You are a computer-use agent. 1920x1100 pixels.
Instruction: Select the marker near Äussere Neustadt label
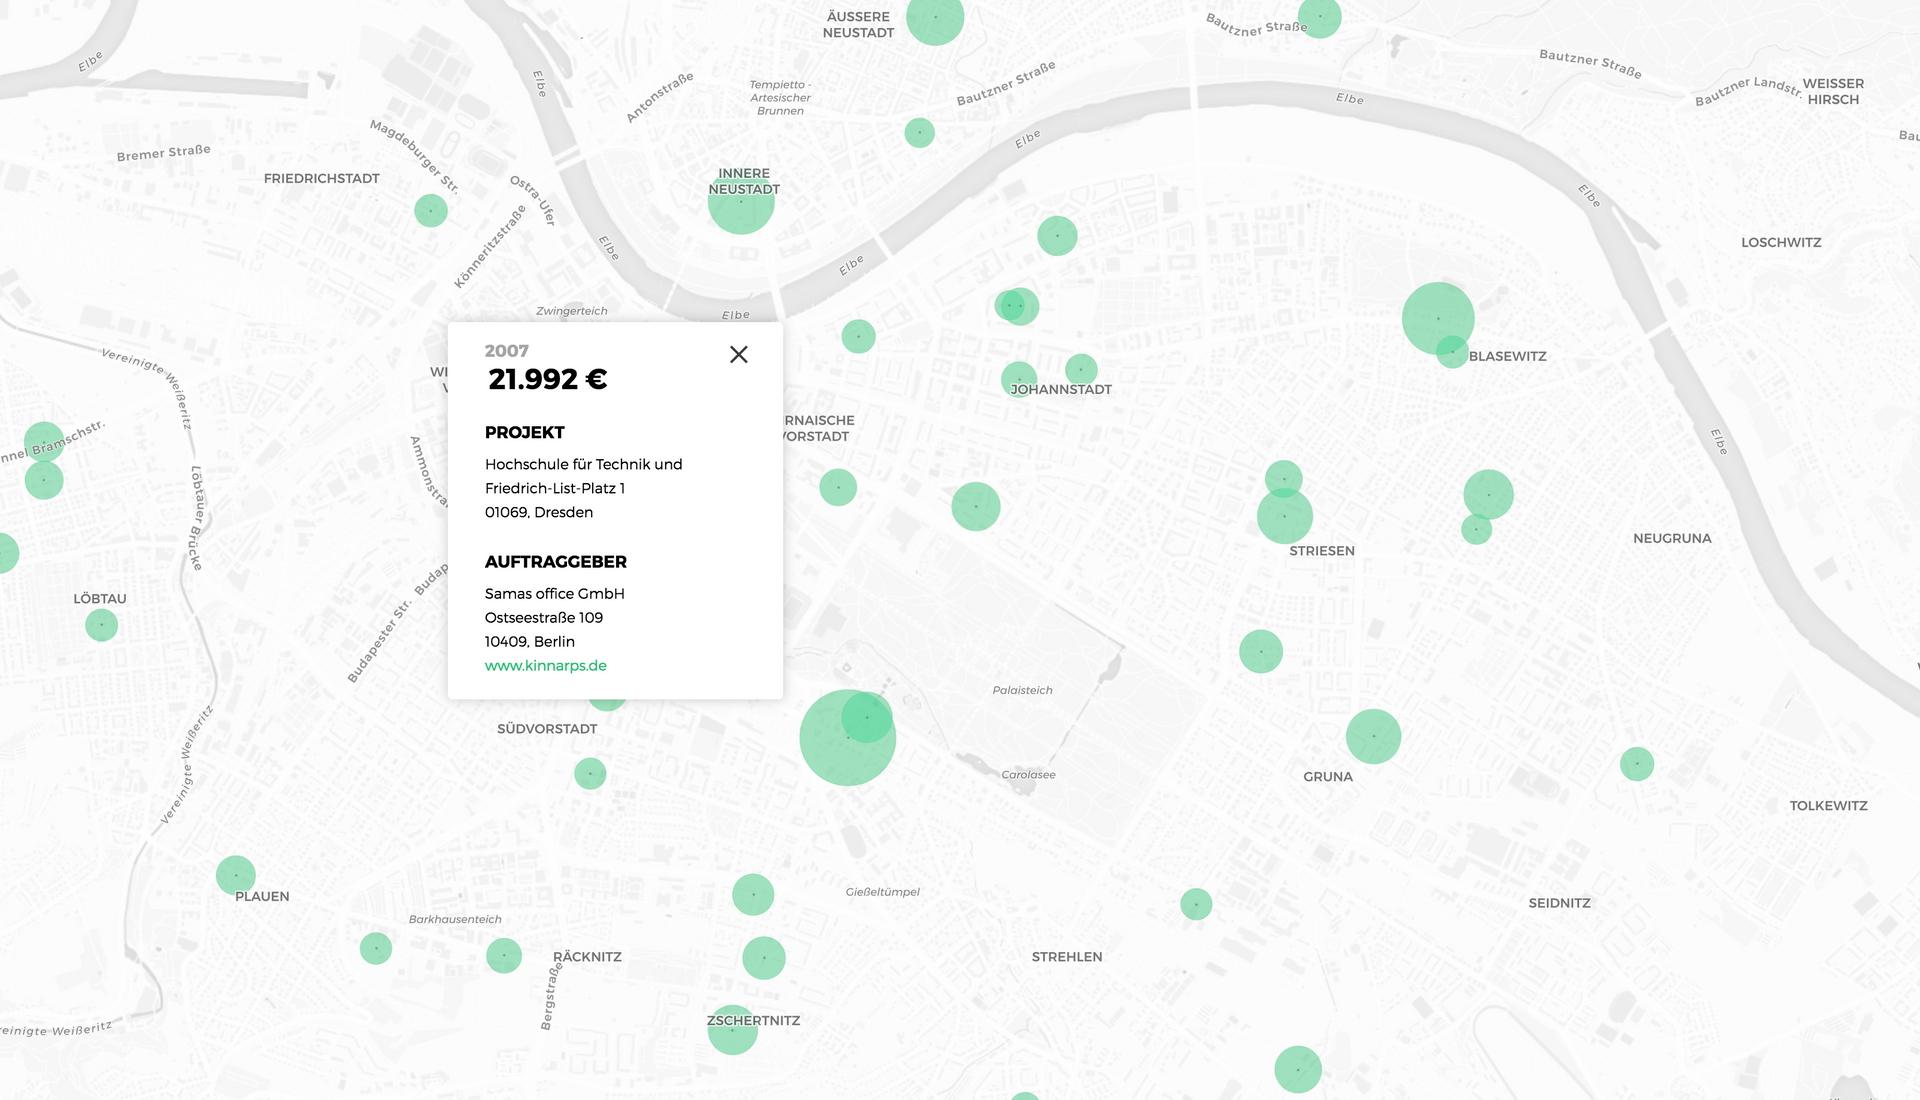(x=935, y=18)
